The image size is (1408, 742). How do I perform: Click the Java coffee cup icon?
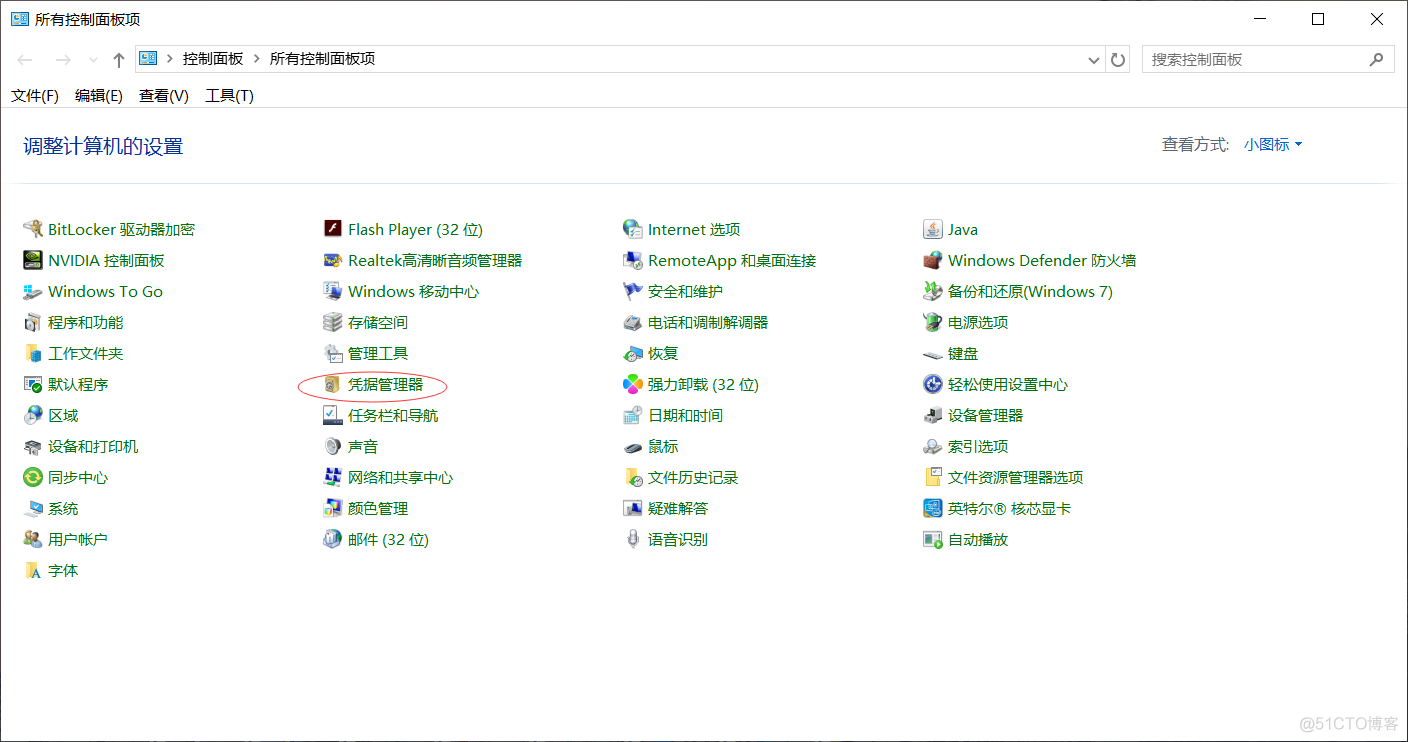(933, 229)
